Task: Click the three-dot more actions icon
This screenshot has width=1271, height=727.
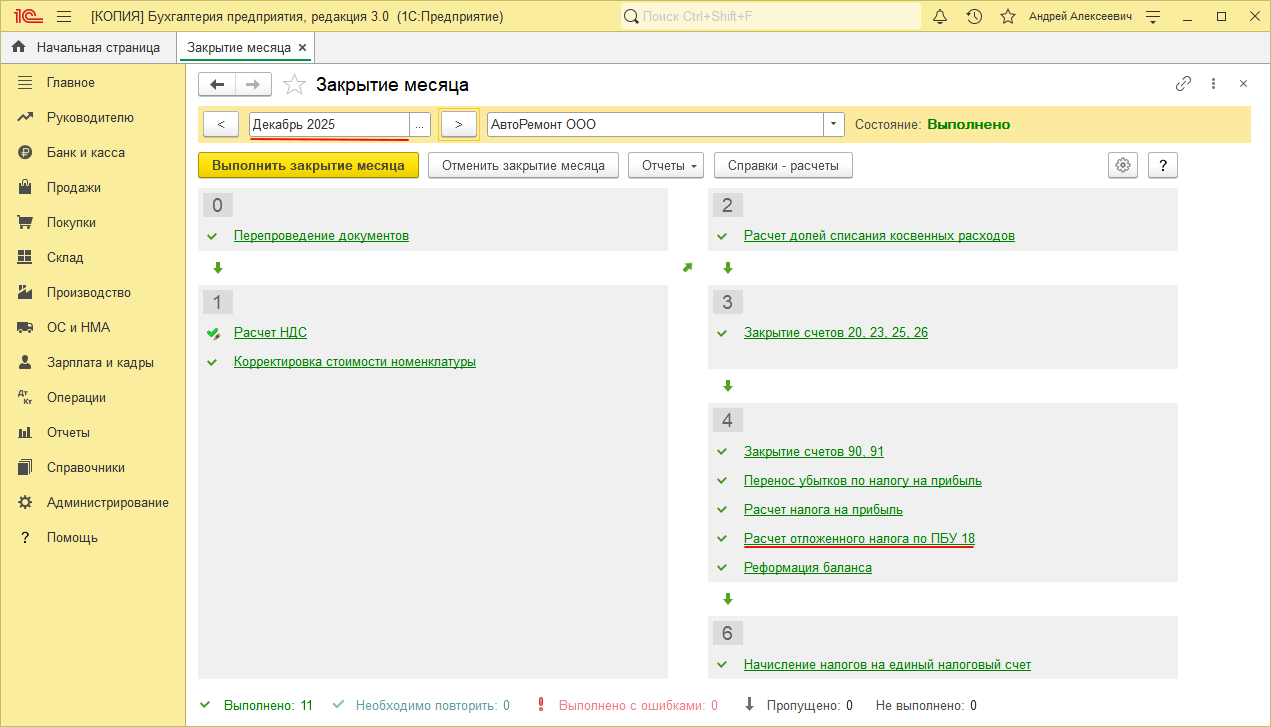Action: (1213, 84)
